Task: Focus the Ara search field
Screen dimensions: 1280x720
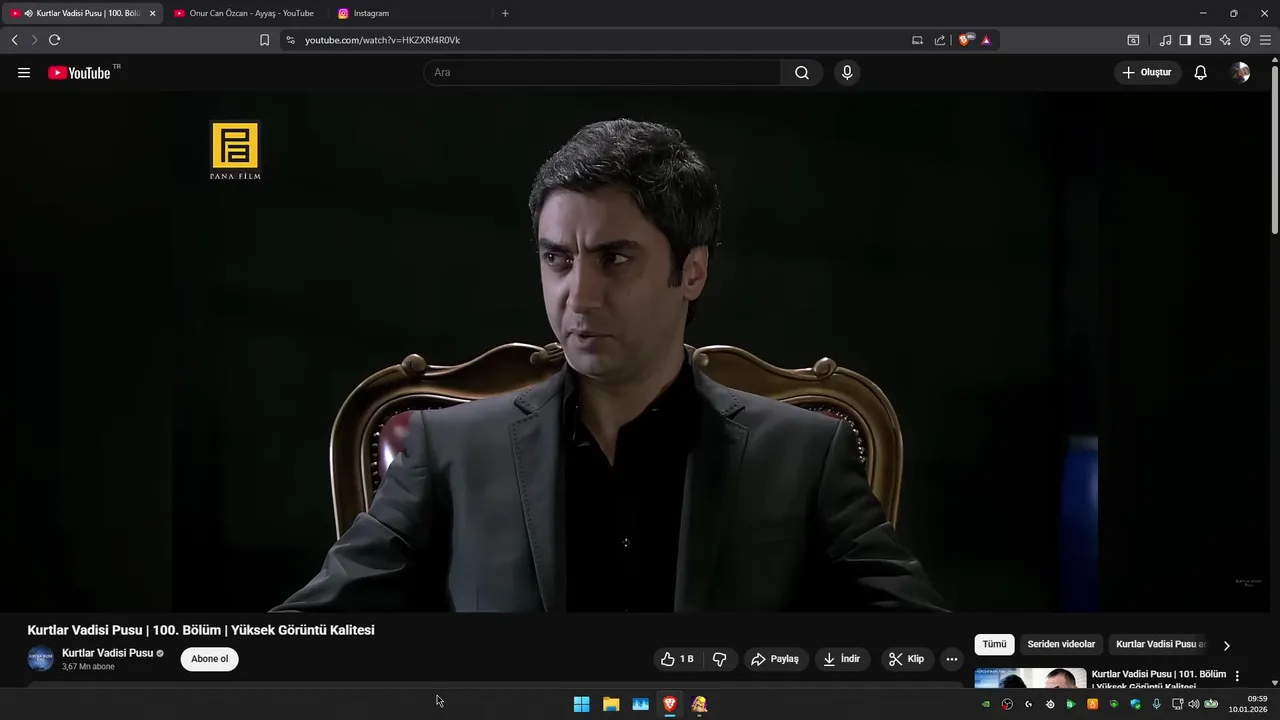Action: point(603,73)
